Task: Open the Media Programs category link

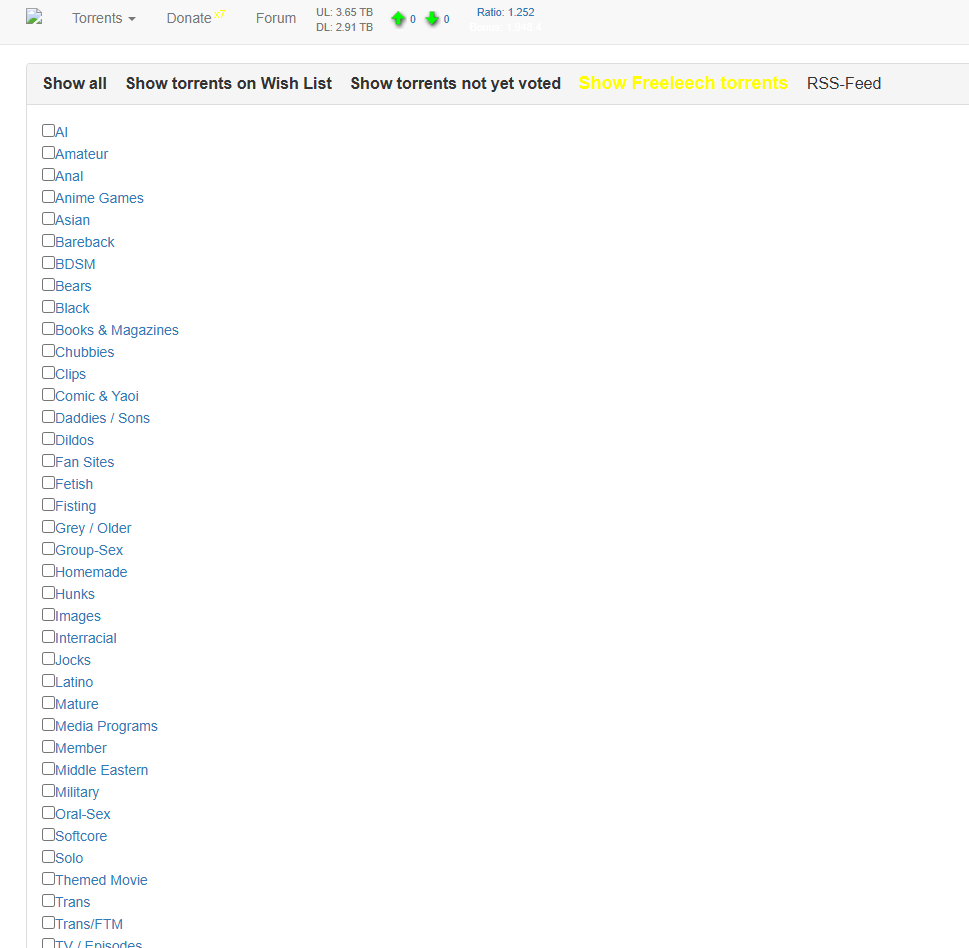Action: pyautogui.click(x=106, y=726)
